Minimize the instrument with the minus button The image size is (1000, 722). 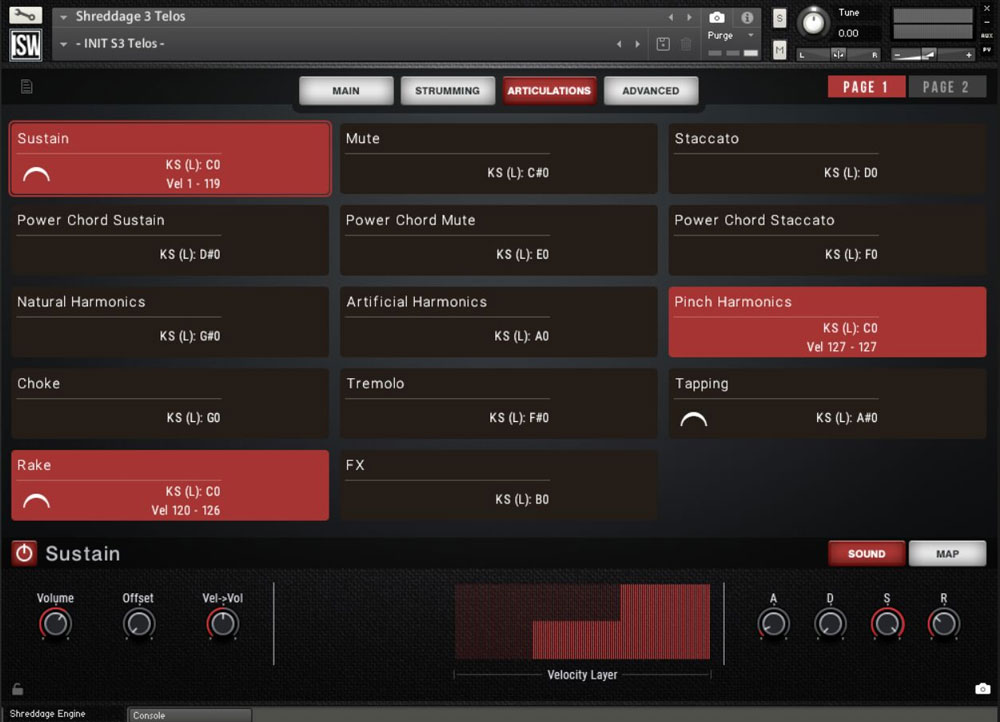(987, 22)
